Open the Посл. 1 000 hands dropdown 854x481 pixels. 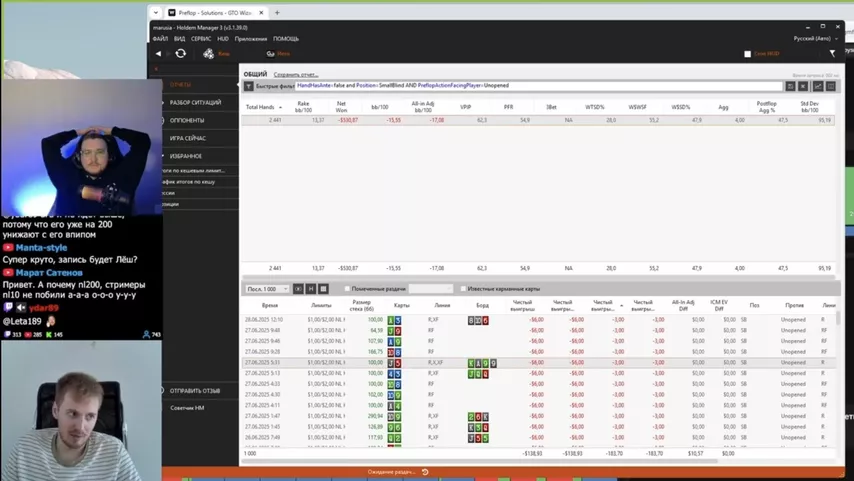pos(267,289)
